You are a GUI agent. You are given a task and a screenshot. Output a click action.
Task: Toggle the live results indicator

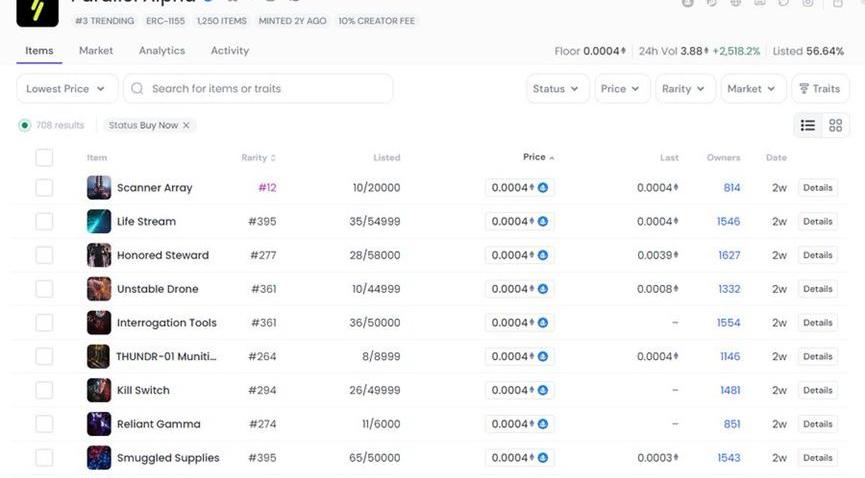point(25,125)
